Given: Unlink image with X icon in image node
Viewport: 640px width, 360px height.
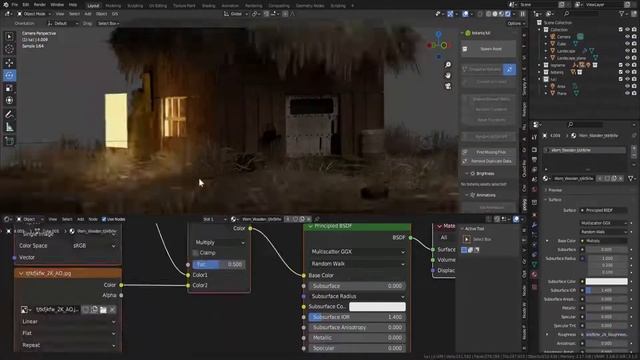Looking at the screenshot, I should (x=113, y=310).
